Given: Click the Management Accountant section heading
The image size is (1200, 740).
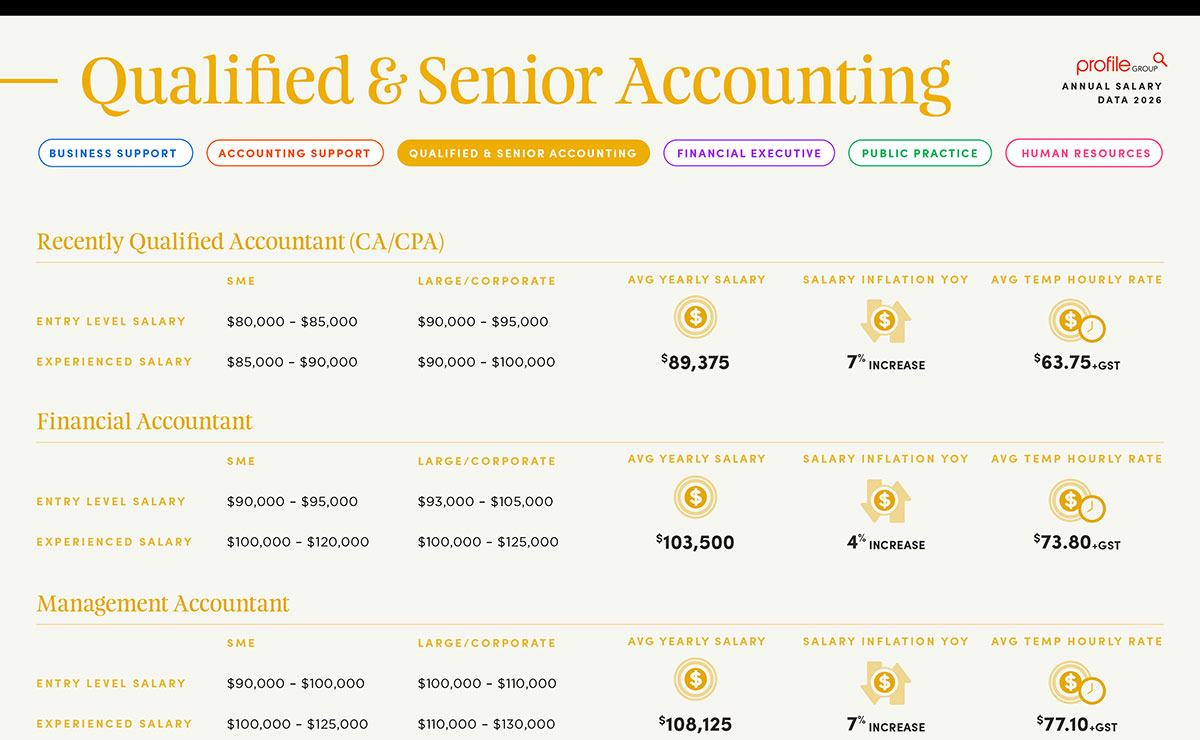Looking at the screenshot, I should tap(163, 604).
